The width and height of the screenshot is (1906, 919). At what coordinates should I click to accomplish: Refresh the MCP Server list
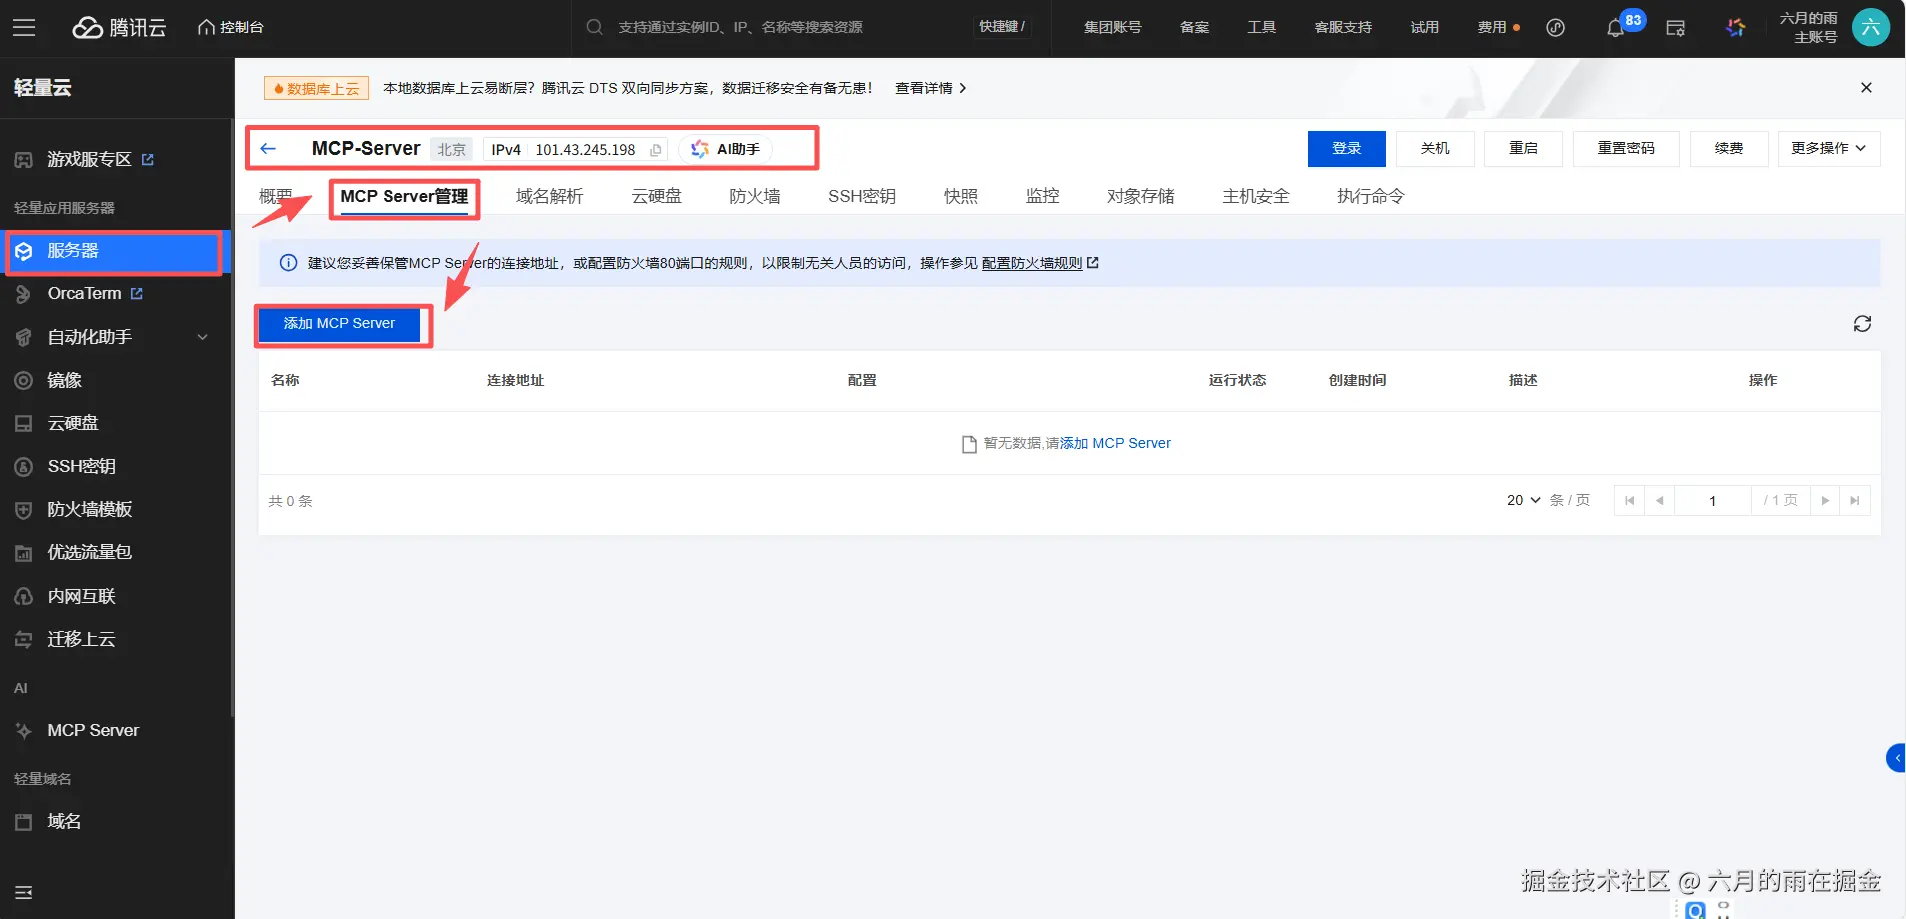pyautogui.click(x=1862, y=324)
